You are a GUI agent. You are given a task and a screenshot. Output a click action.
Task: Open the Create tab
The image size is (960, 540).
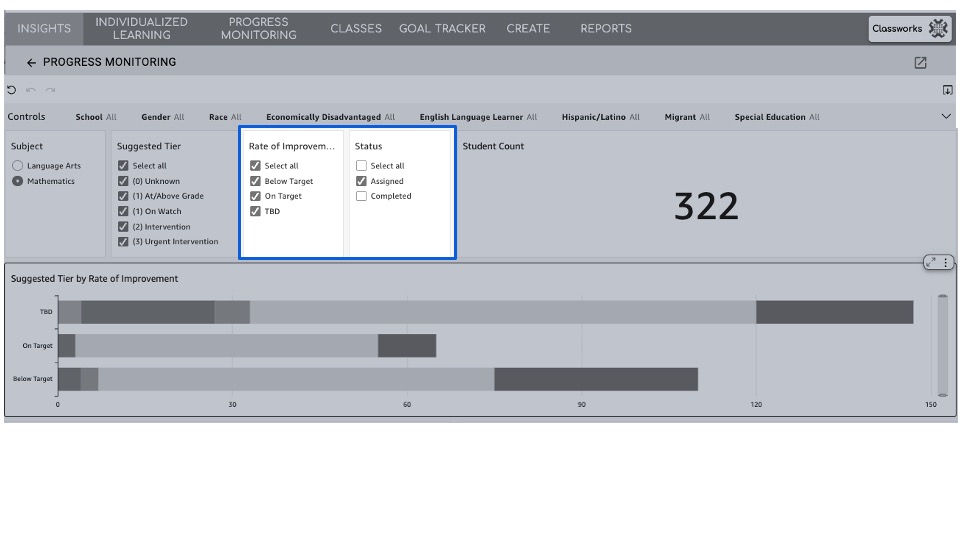point(528,28)
